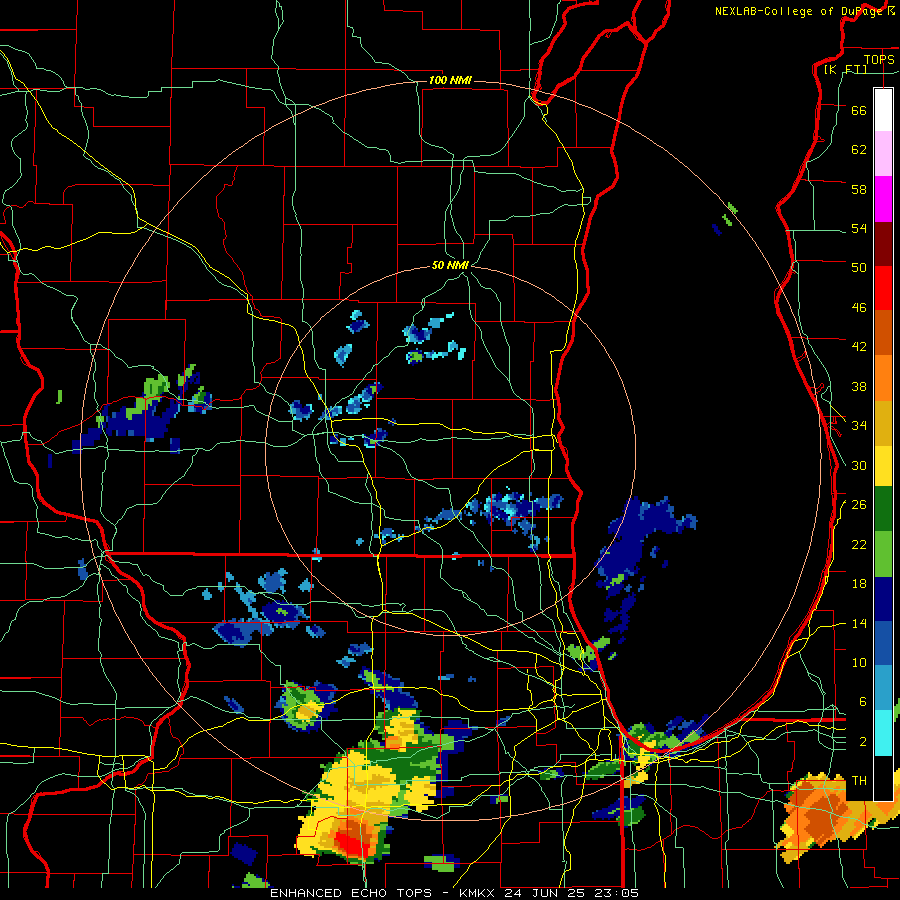Click the legend value 38
Image resolution: width=900 pixels, height=900 pixels.
click(859, 386)
